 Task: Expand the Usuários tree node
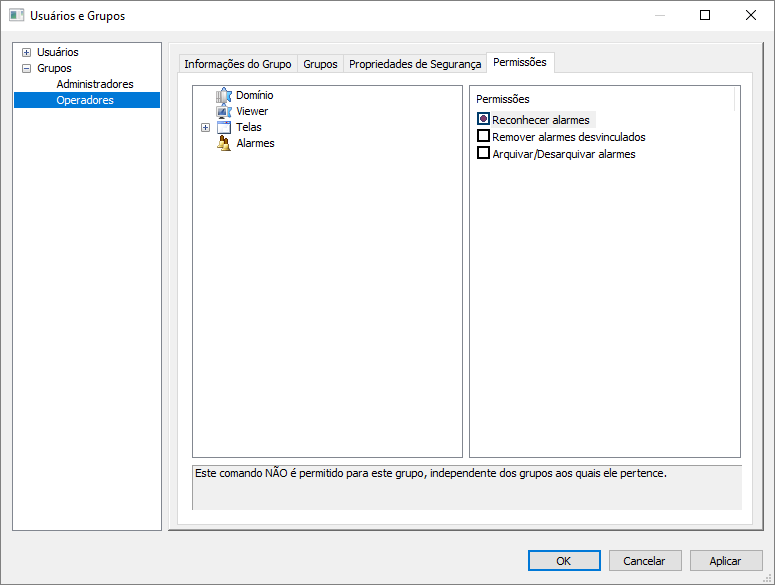26,52
